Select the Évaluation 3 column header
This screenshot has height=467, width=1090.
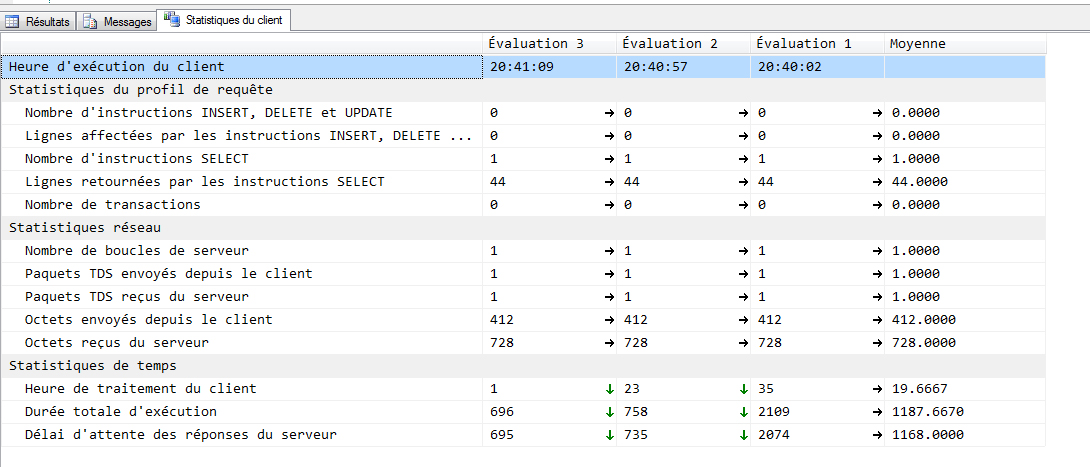536,43
